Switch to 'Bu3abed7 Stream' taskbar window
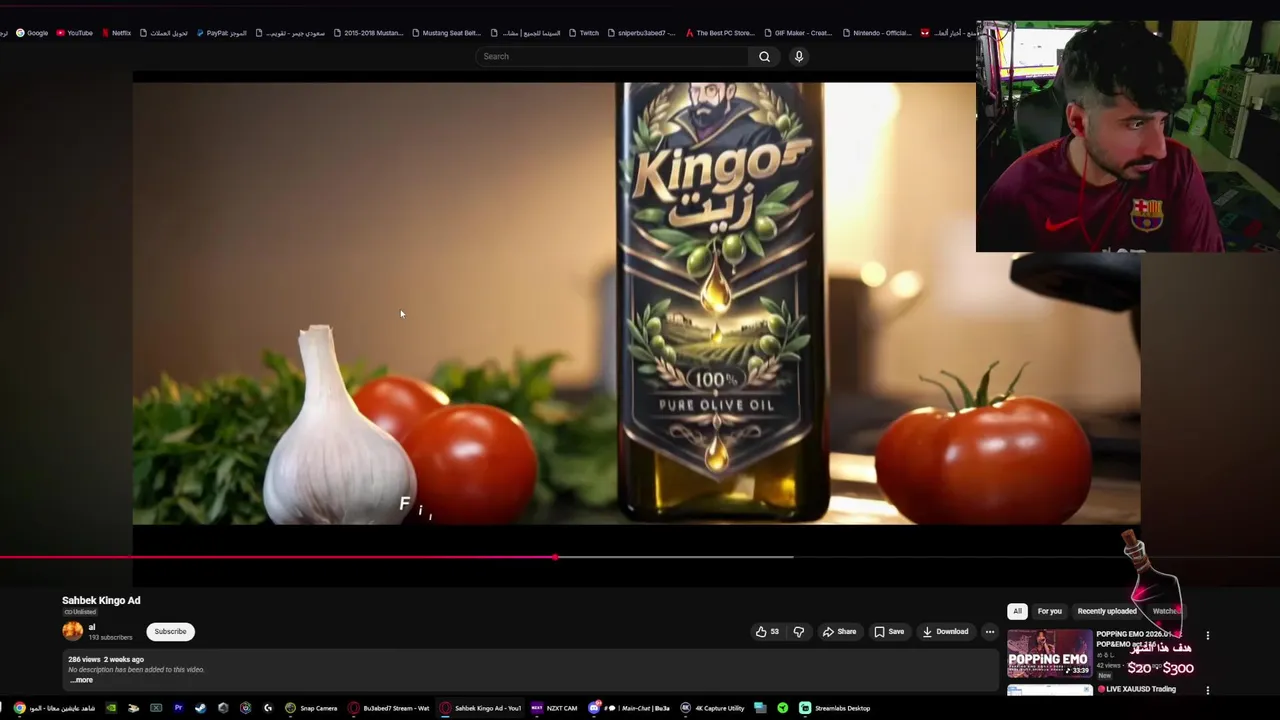The image size is (1280, 720). tap(389, 708)
